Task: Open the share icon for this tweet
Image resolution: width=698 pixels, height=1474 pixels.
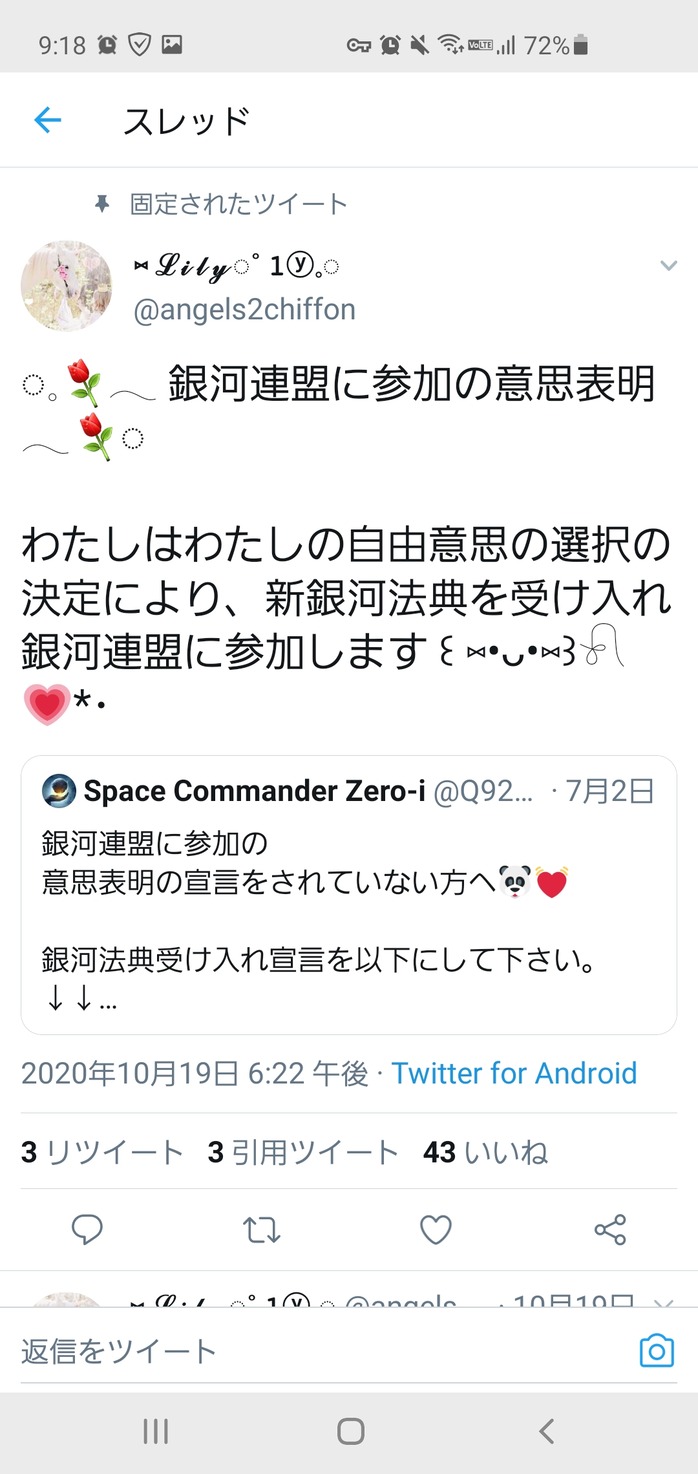Action: tap(610, 1230)
